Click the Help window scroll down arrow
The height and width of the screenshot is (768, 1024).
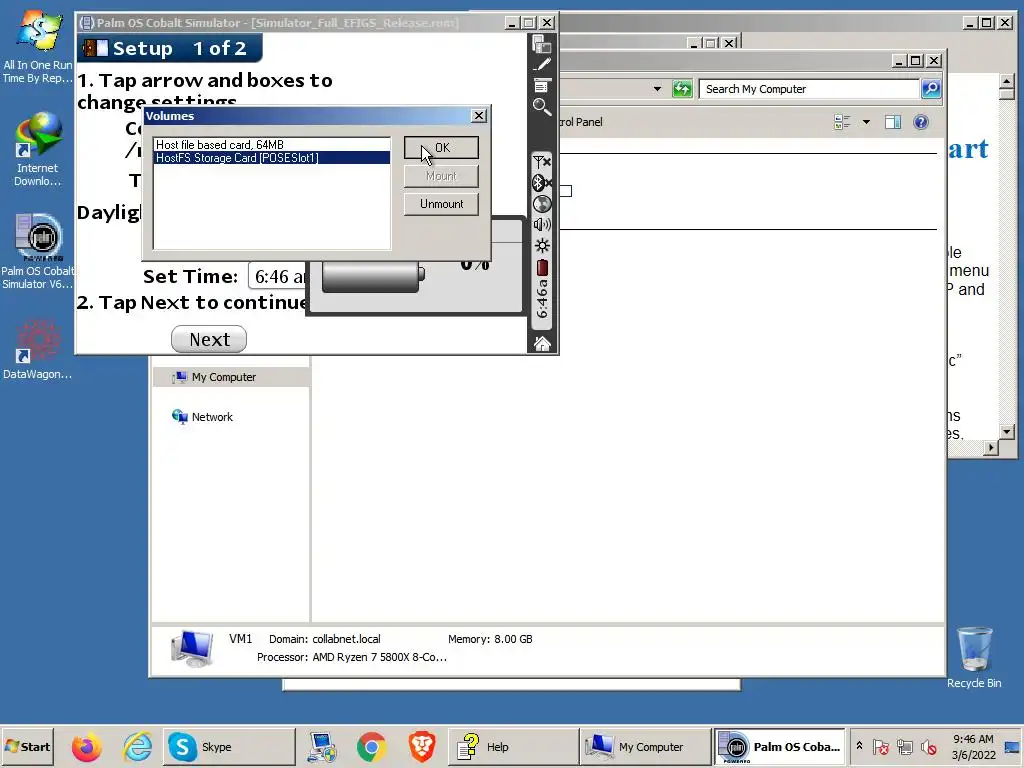click(1006, 432)
